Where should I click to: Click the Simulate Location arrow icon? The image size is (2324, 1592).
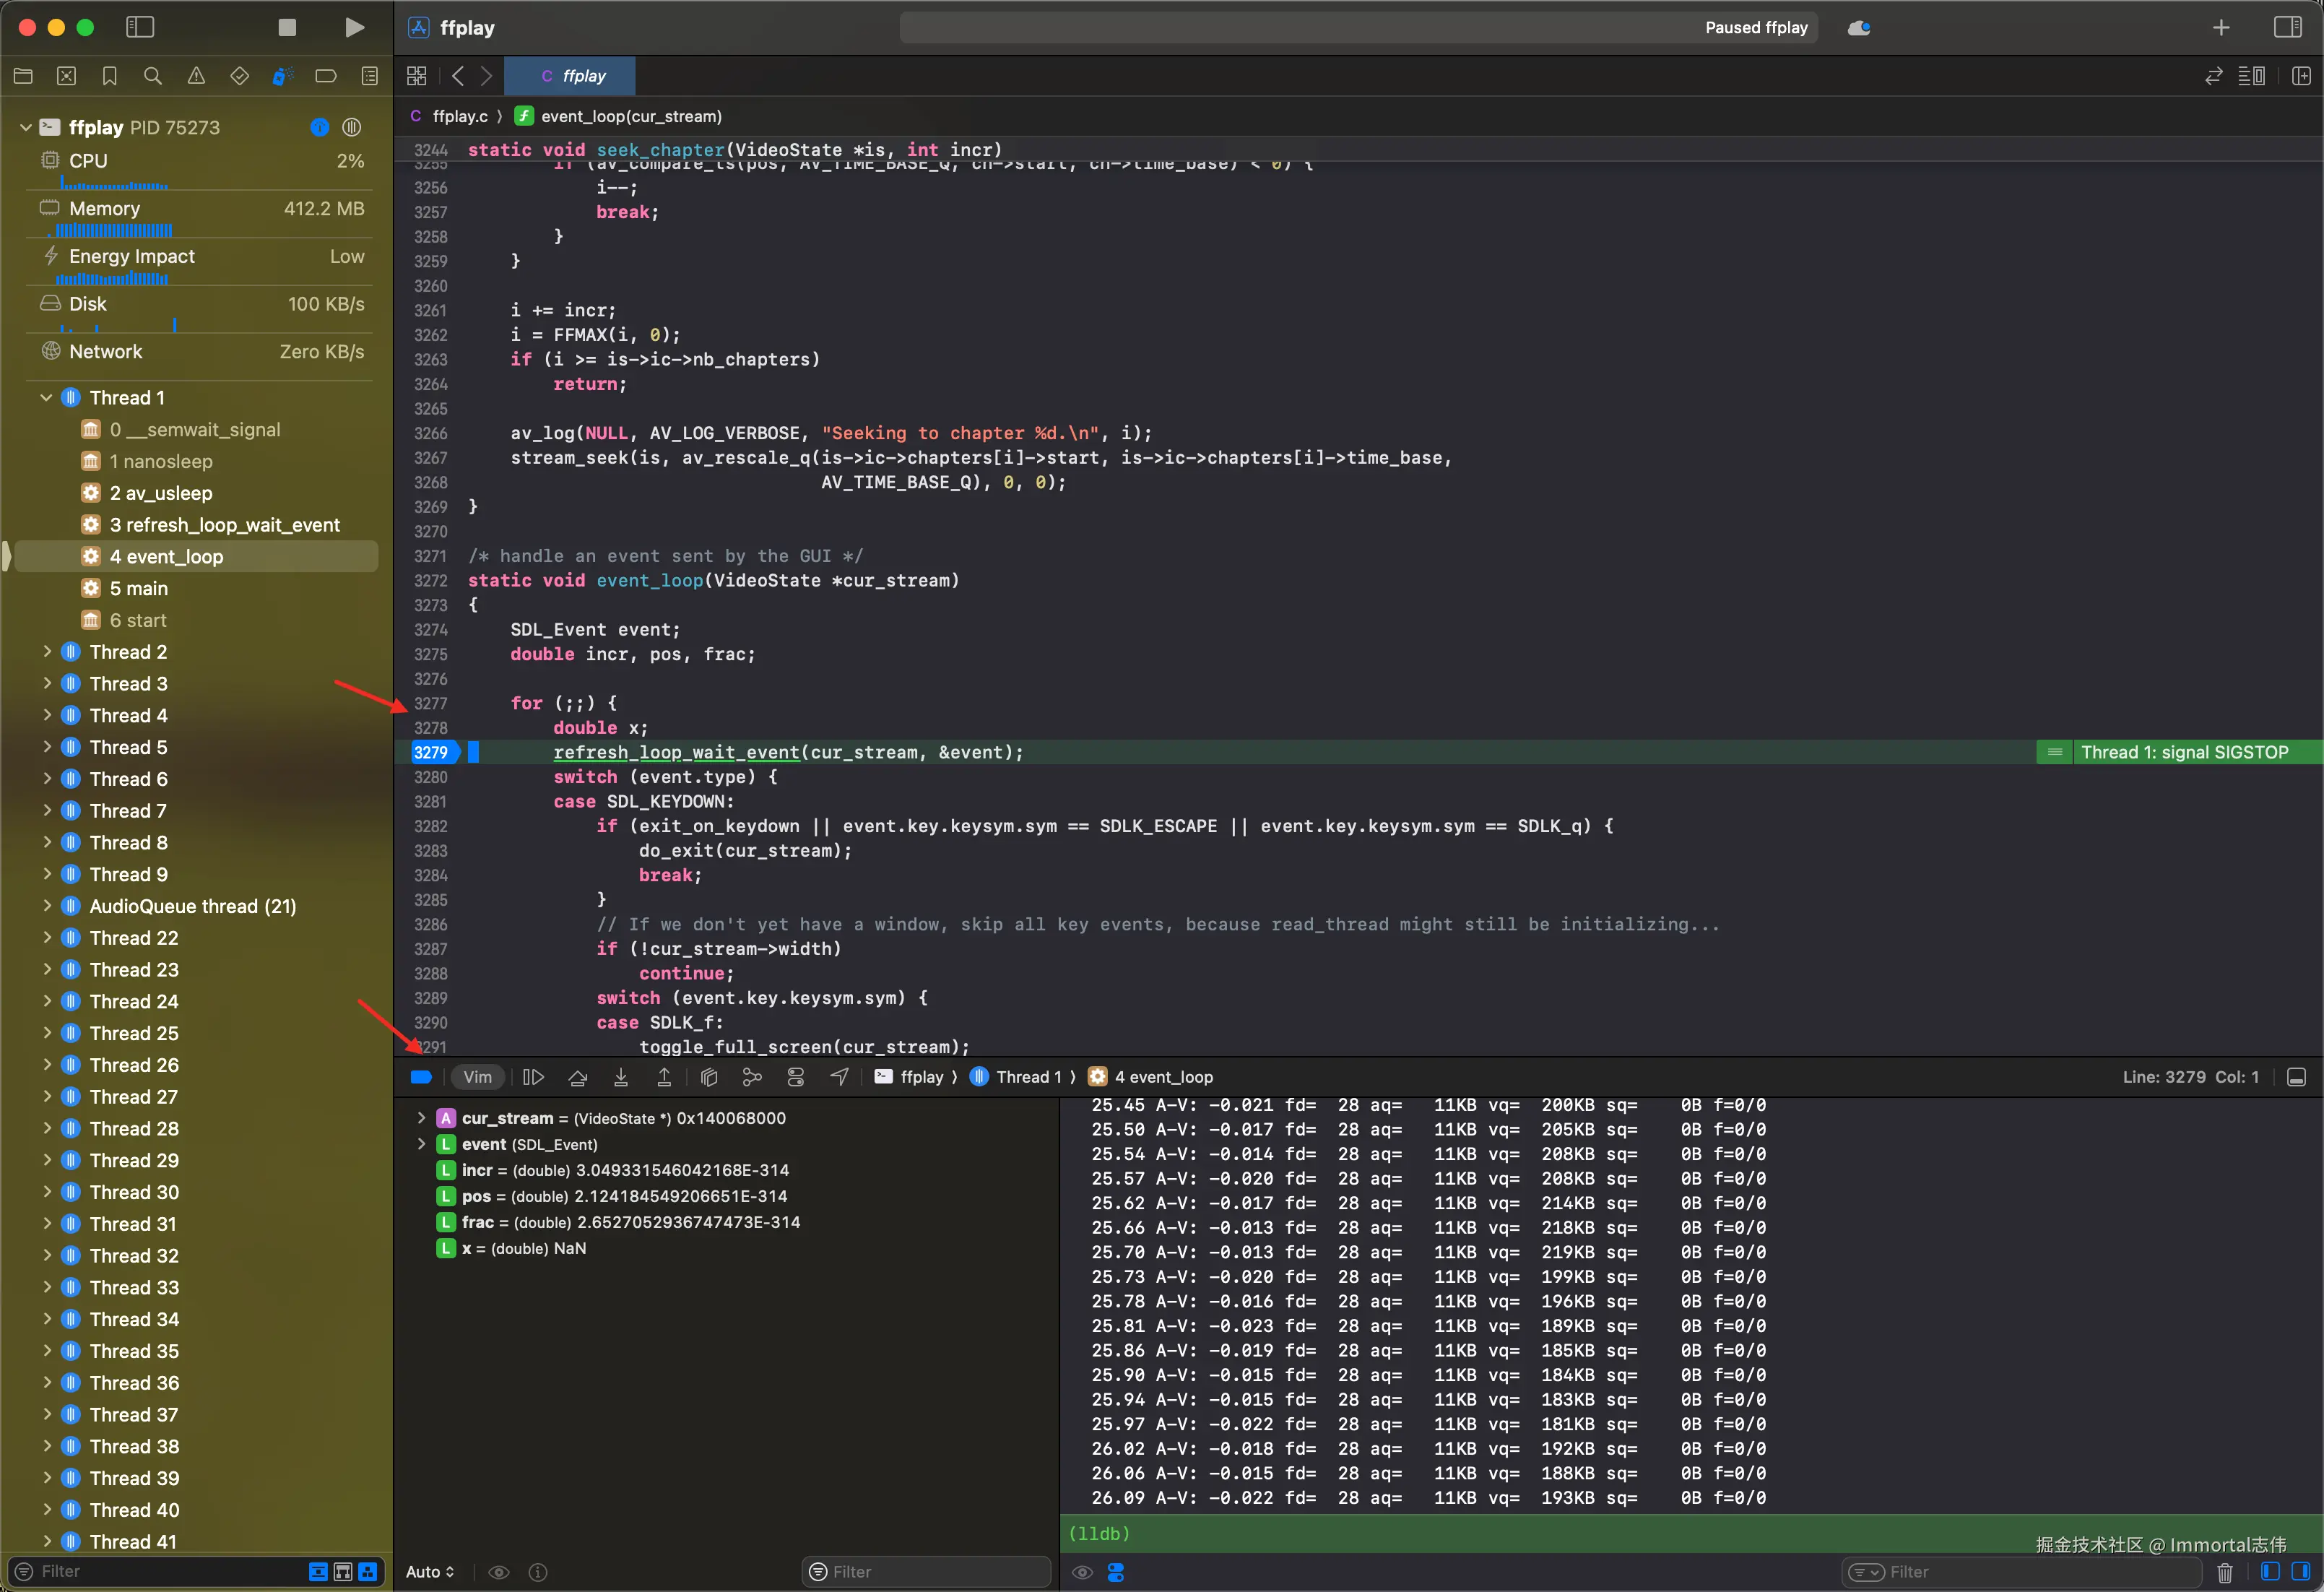pyautogui.click(x=839, y=1077)
